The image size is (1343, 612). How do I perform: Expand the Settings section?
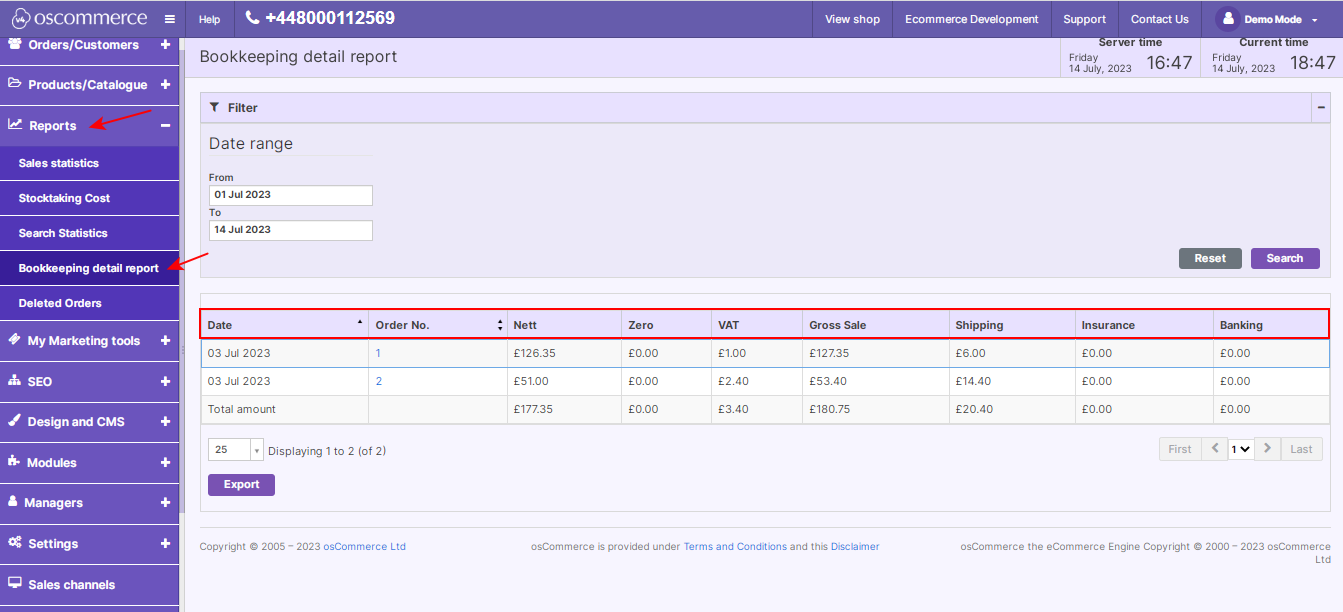click(165, 544)
